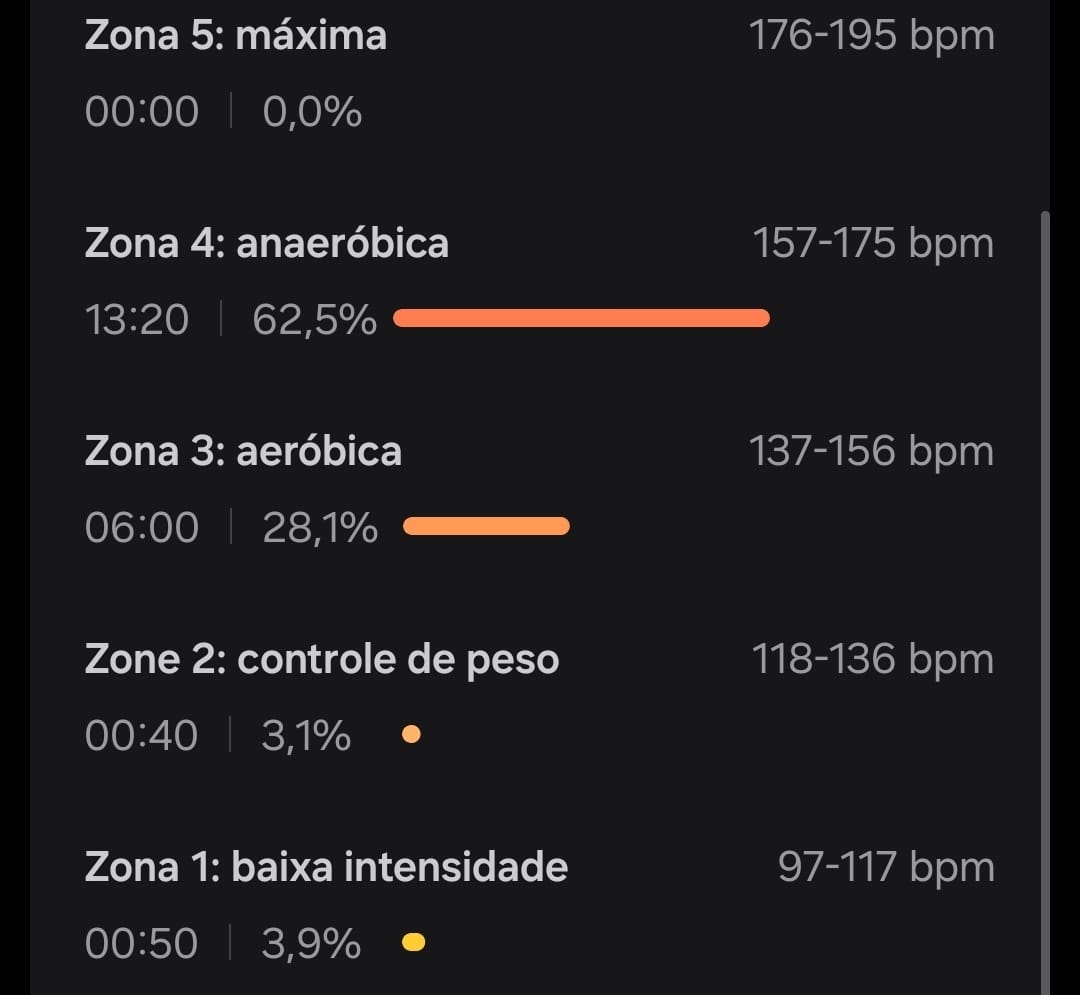Click the 06:00 duration in Zona 3
Screen dimensions: 1080x995
tap(142, 528)
